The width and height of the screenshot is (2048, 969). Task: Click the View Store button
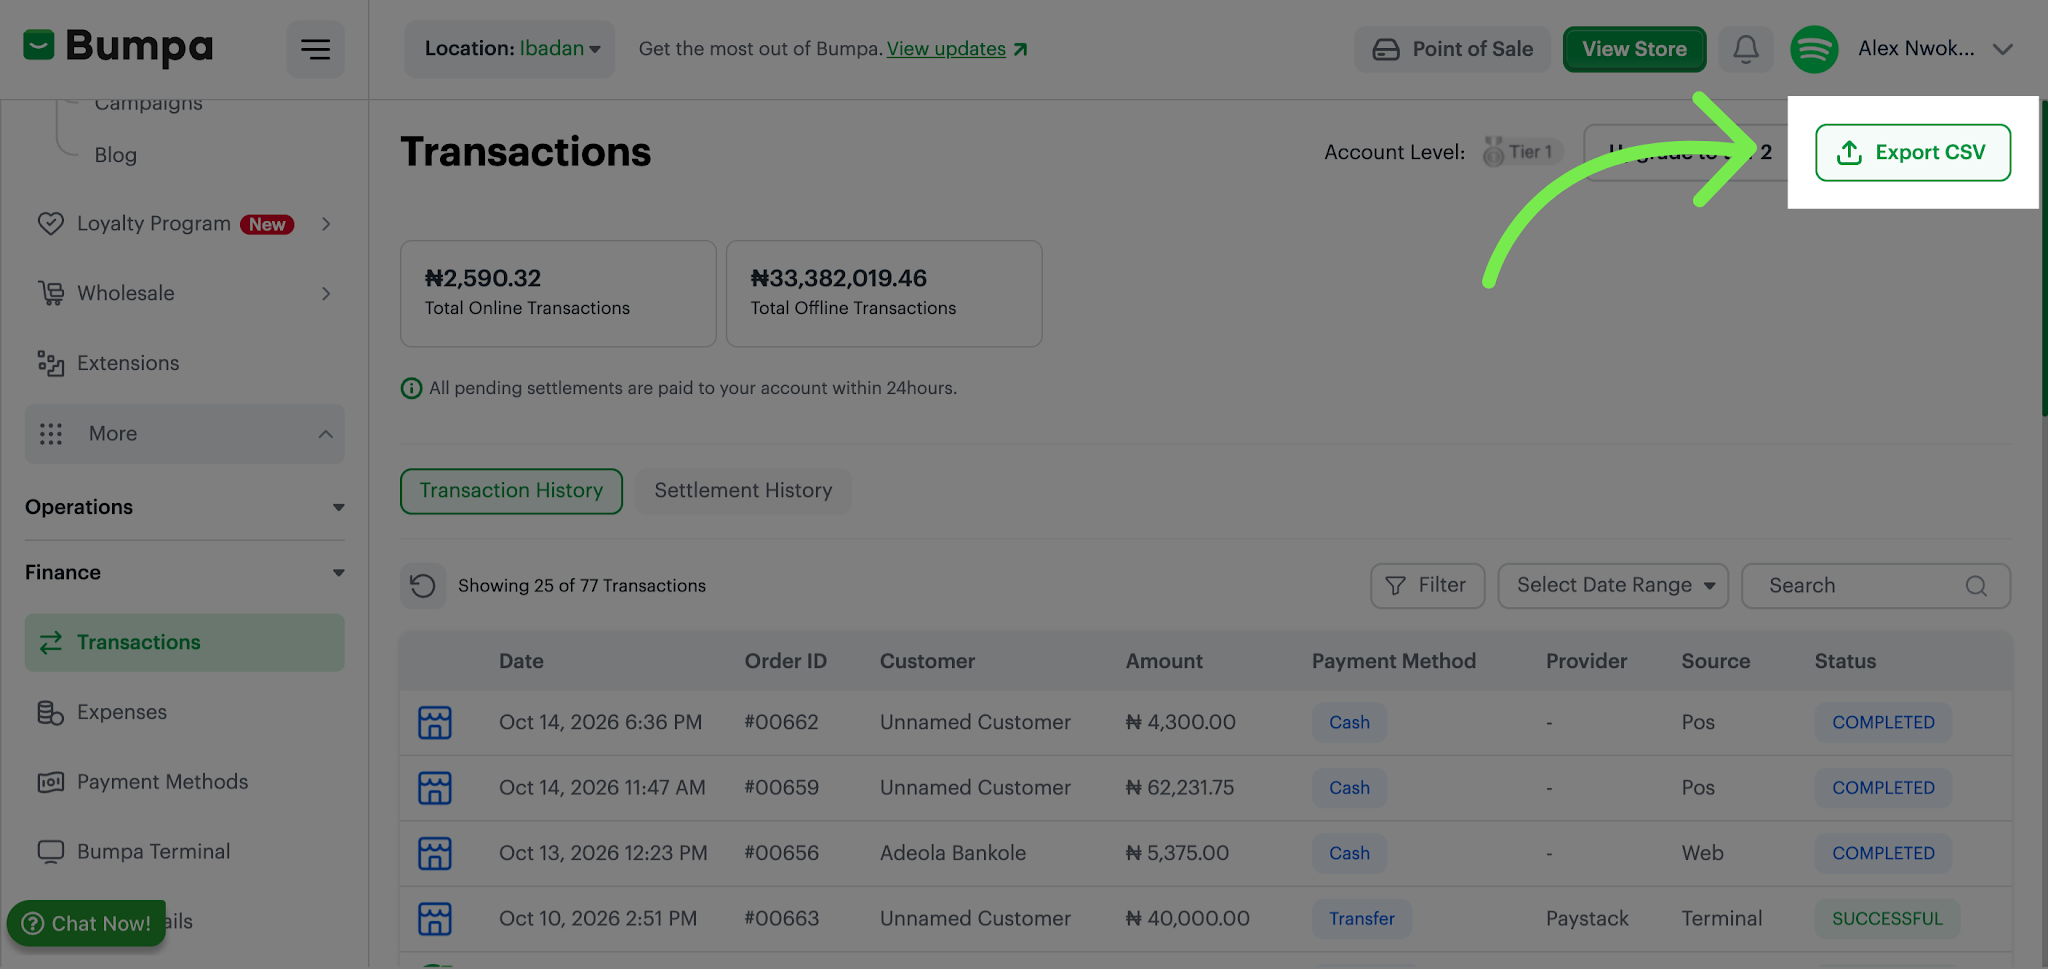tap(1634, 49)
